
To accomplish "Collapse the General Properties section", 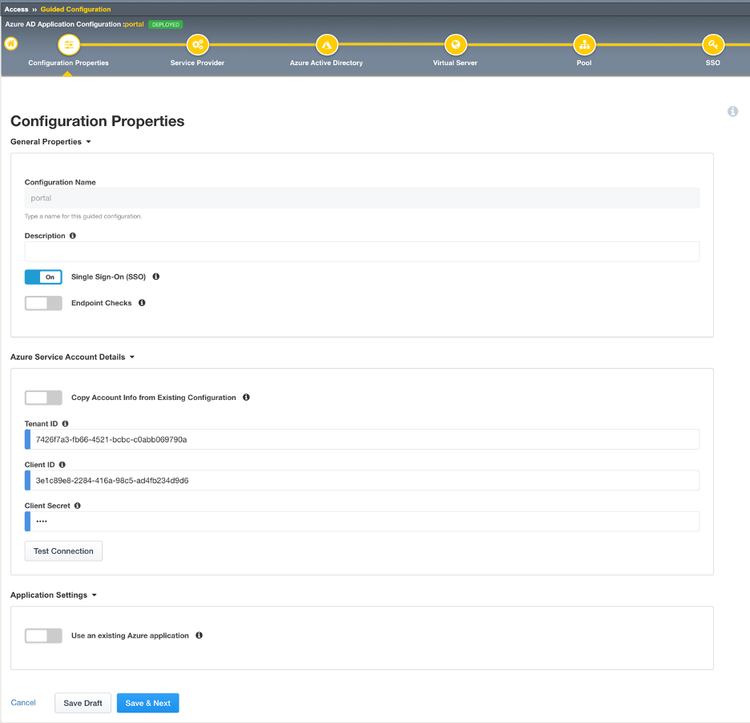I will click(x=51, y=142).
